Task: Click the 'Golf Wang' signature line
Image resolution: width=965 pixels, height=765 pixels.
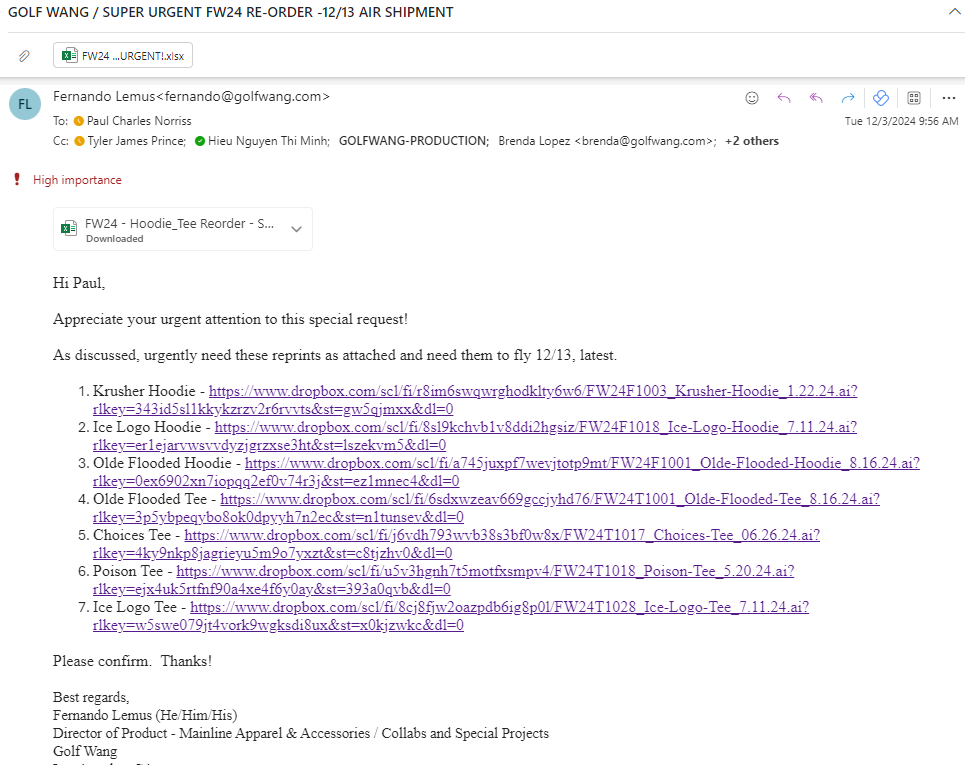Action: 85,751
